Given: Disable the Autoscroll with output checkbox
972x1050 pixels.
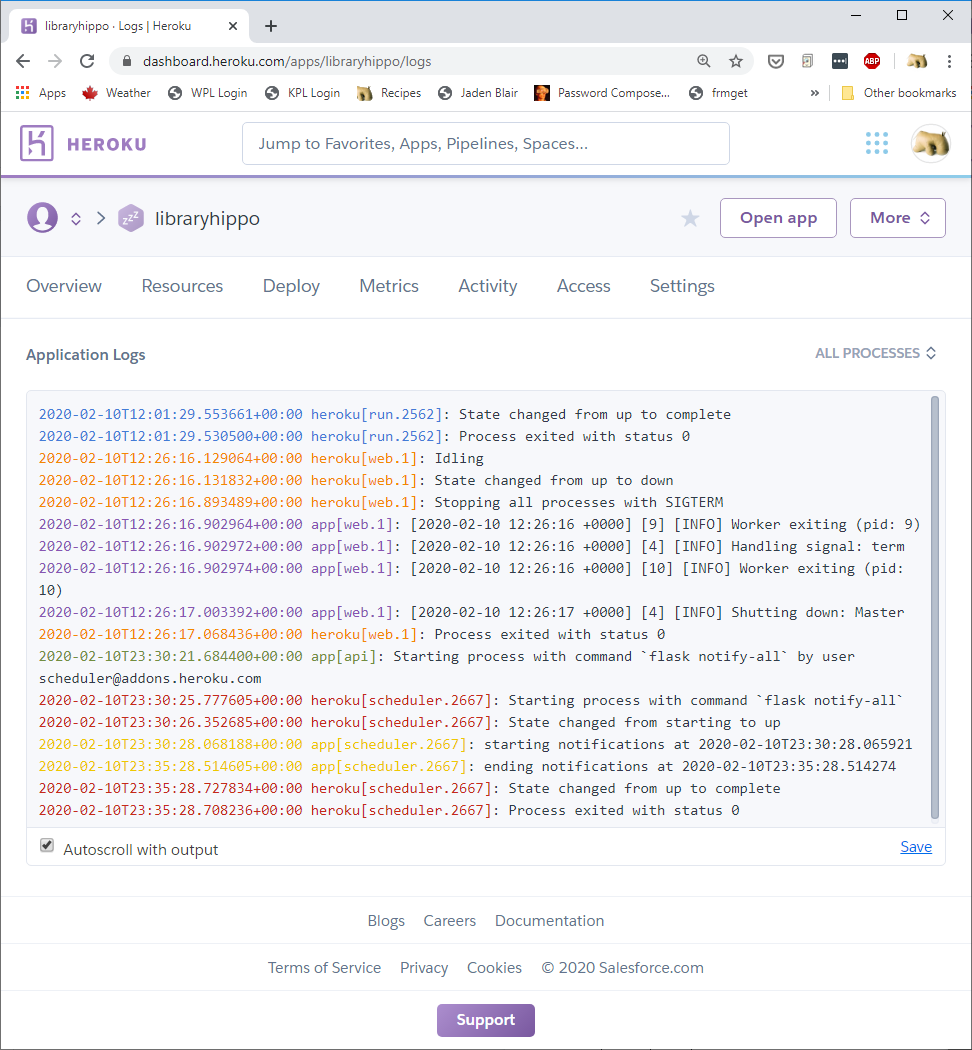Looking at the screenshot, I should point(47,845).
